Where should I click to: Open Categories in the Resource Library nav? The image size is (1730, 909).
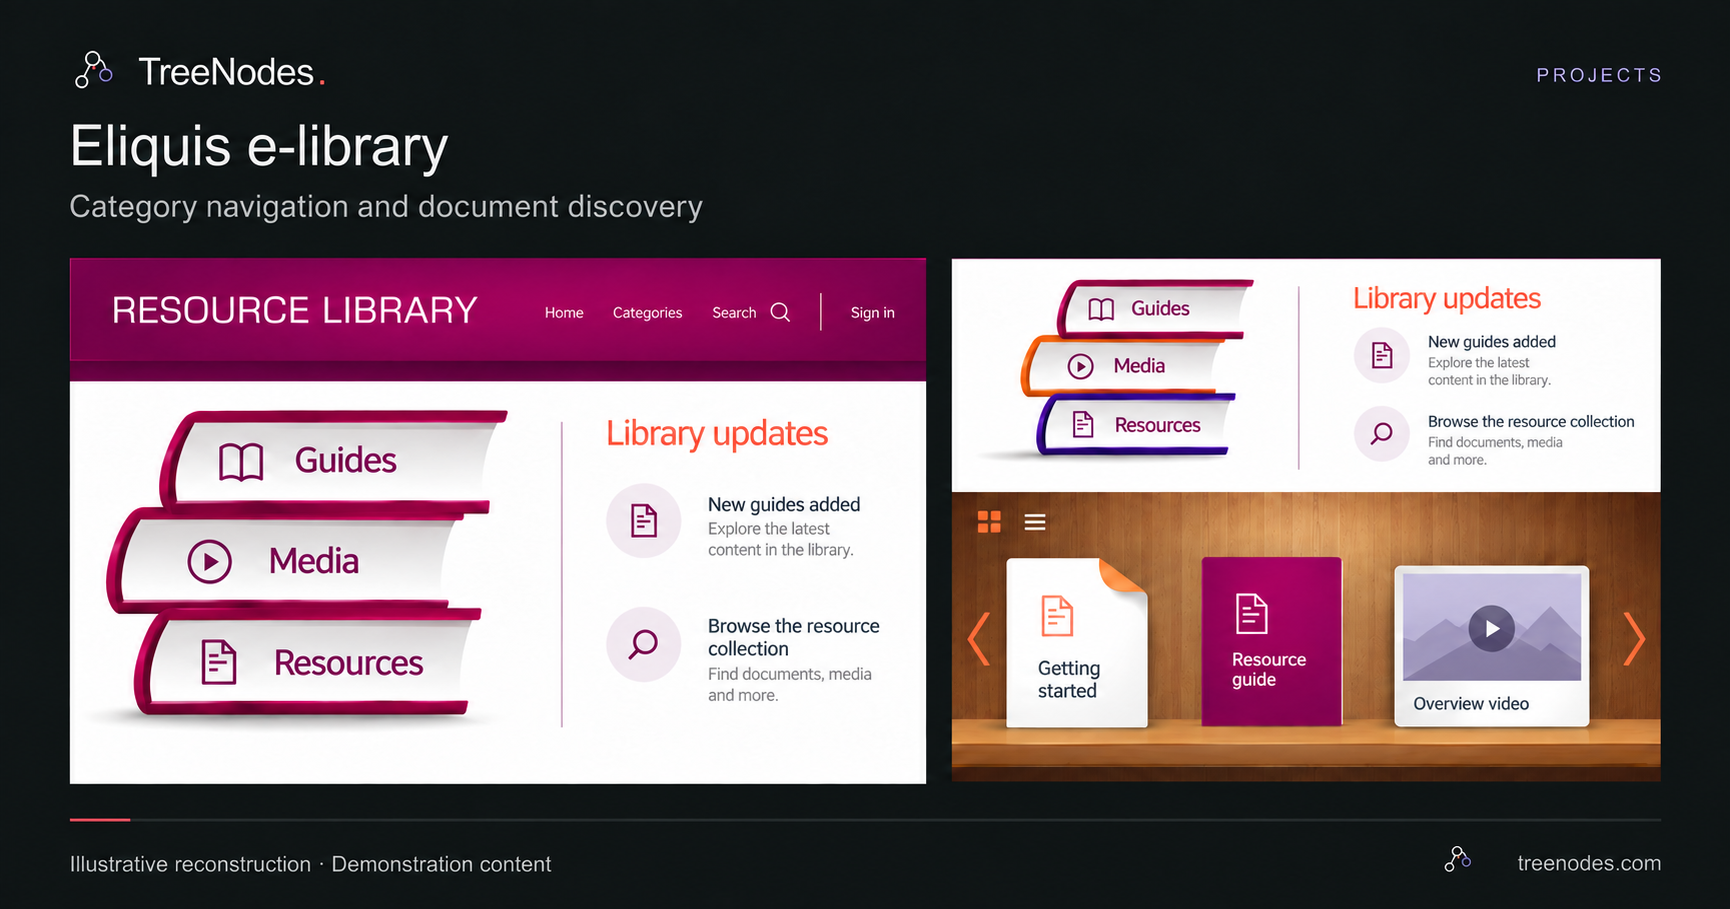pos(647,313)
